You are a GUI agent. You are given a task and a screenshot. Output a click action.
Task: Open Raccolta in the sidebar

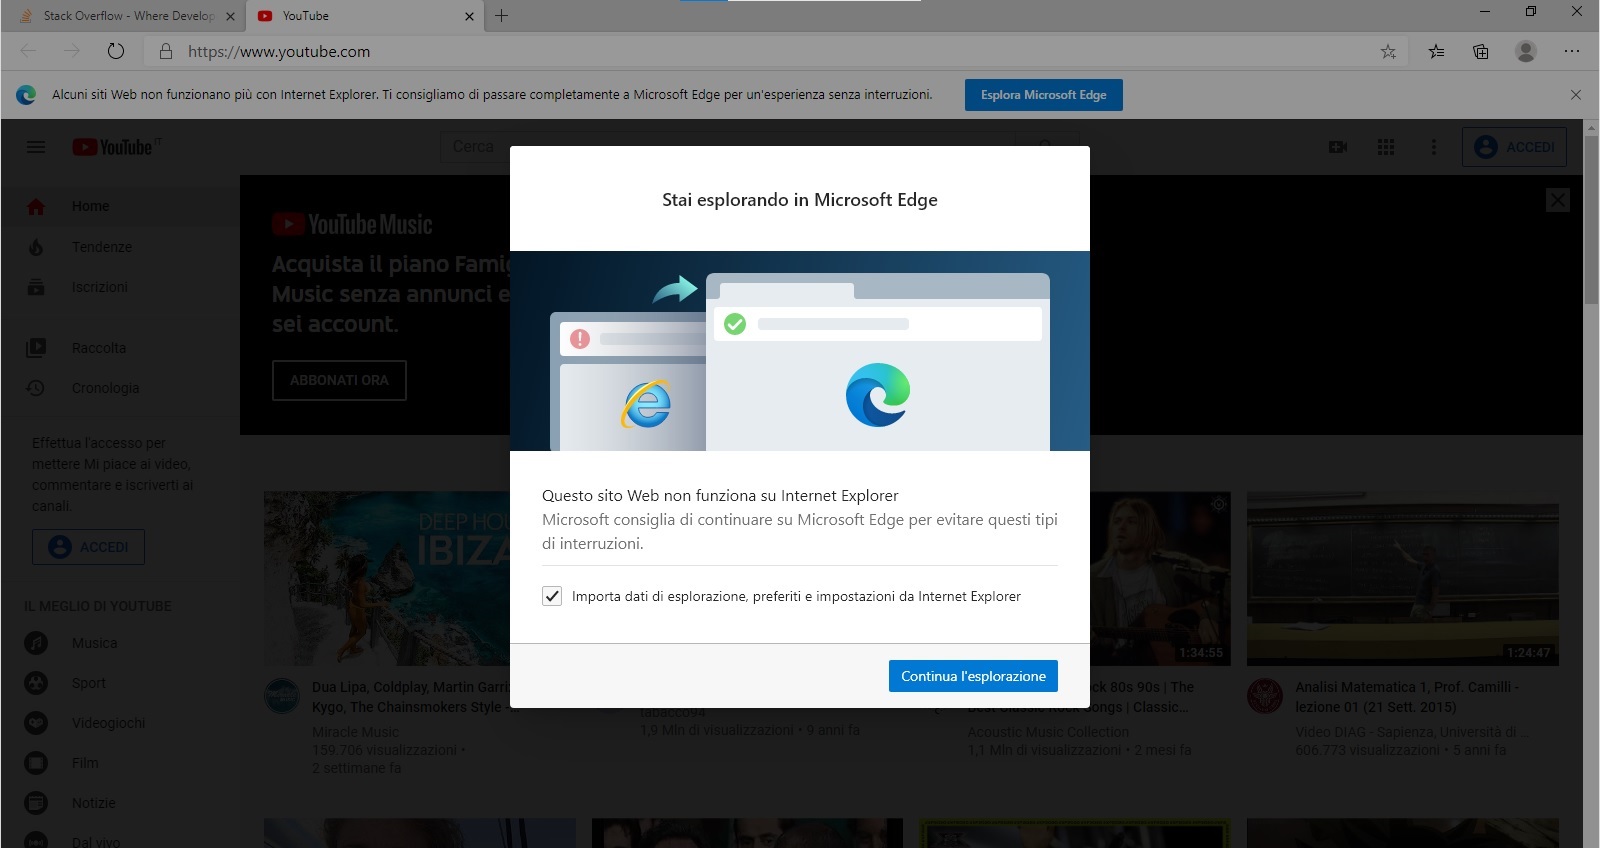(x=120, y=348)
